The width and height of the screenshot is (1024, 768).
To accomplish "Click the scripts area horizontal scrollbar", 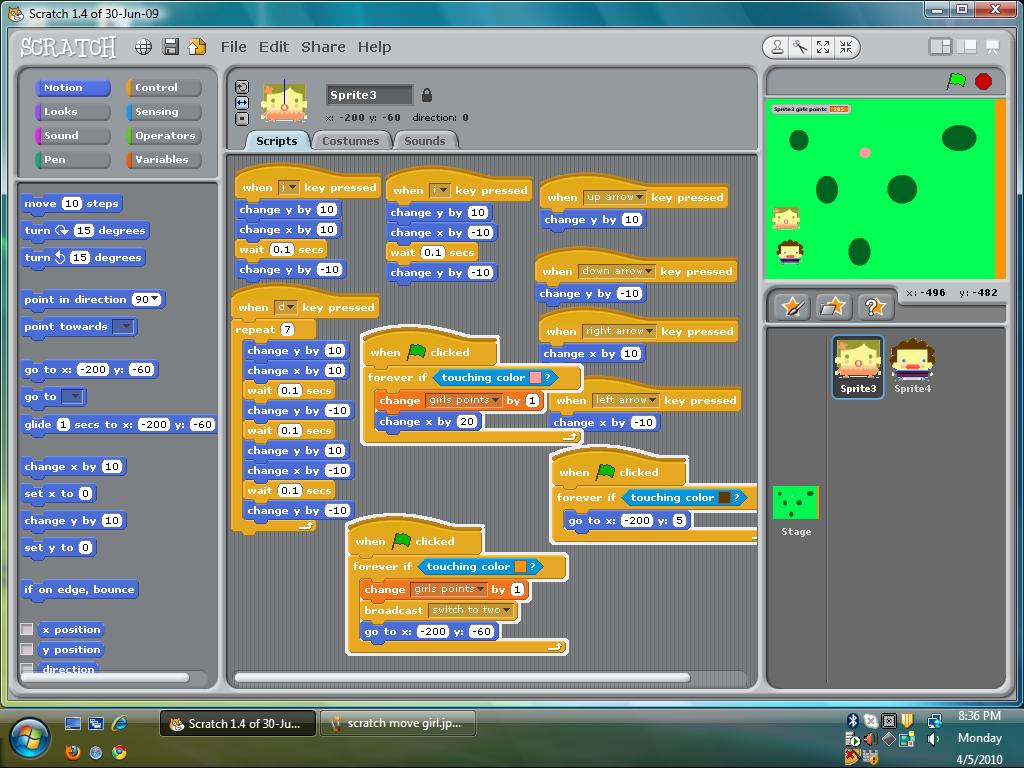I will coord(462,678).
